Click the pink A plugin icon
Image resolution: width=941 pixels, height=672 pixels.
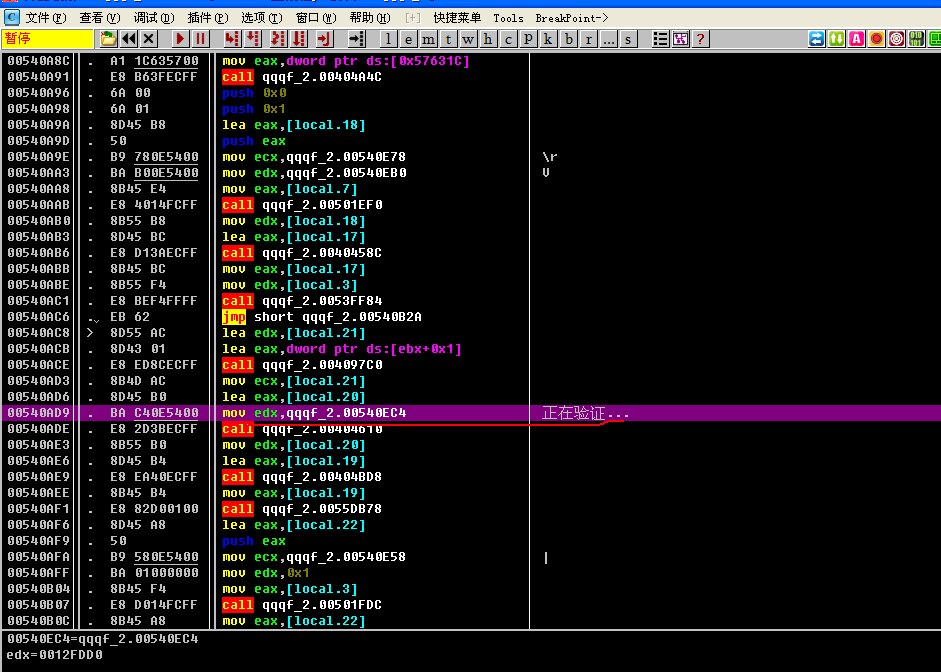coord(856,39)
